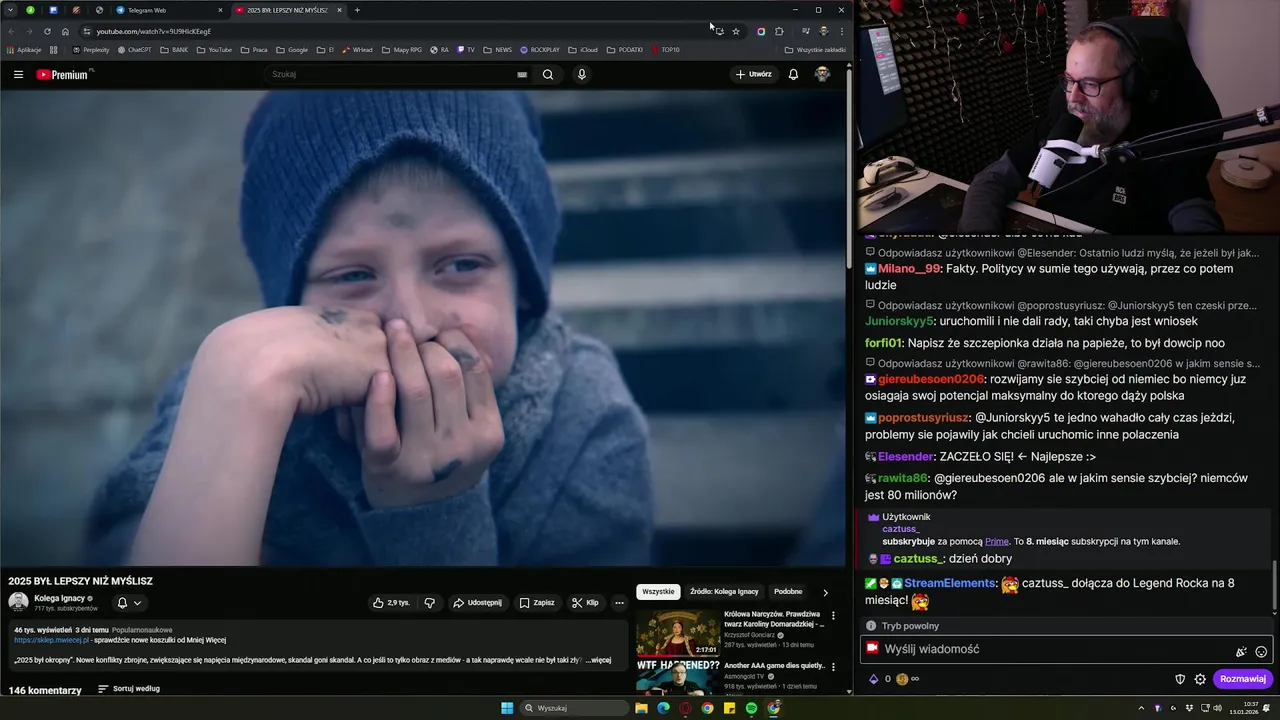The image size is (1280, 720).
Task: Open chat settings gear icon
Action: (1200, 679)
